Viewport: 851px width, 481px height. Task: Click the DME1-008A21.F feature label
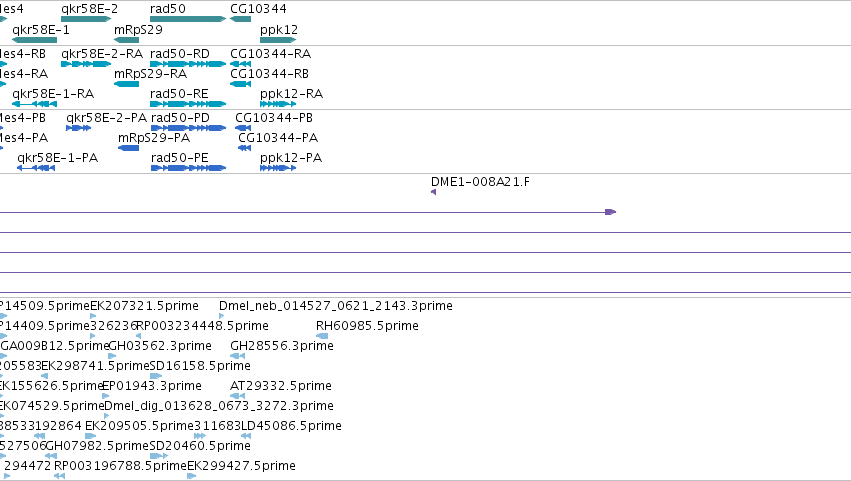click(x=480, y=182)
